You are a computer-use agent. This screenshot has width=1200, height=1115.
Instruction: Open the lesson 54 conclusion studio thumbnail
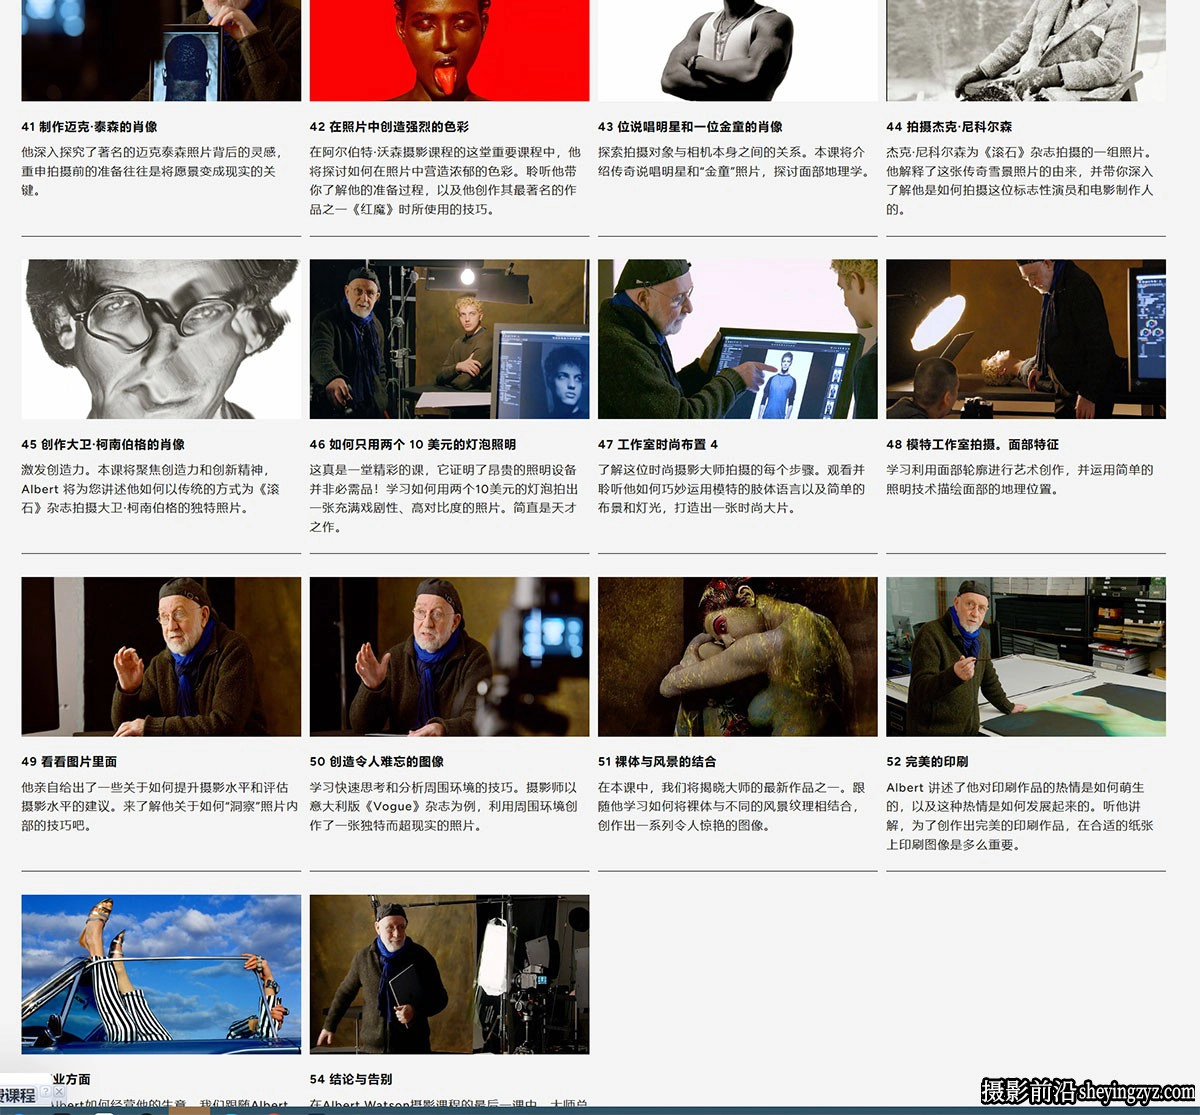click(449, 974)
